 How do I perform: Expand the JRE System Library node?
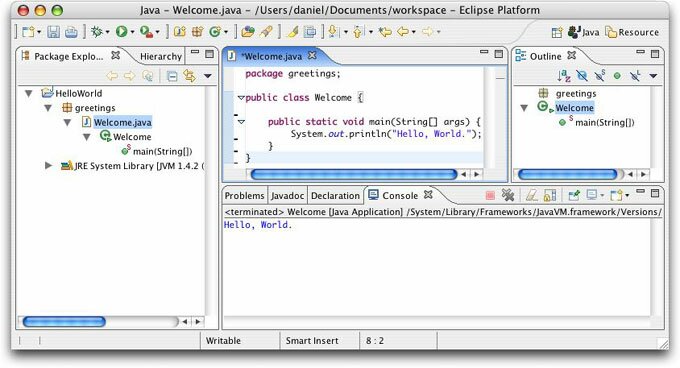[x=49, y=165]
